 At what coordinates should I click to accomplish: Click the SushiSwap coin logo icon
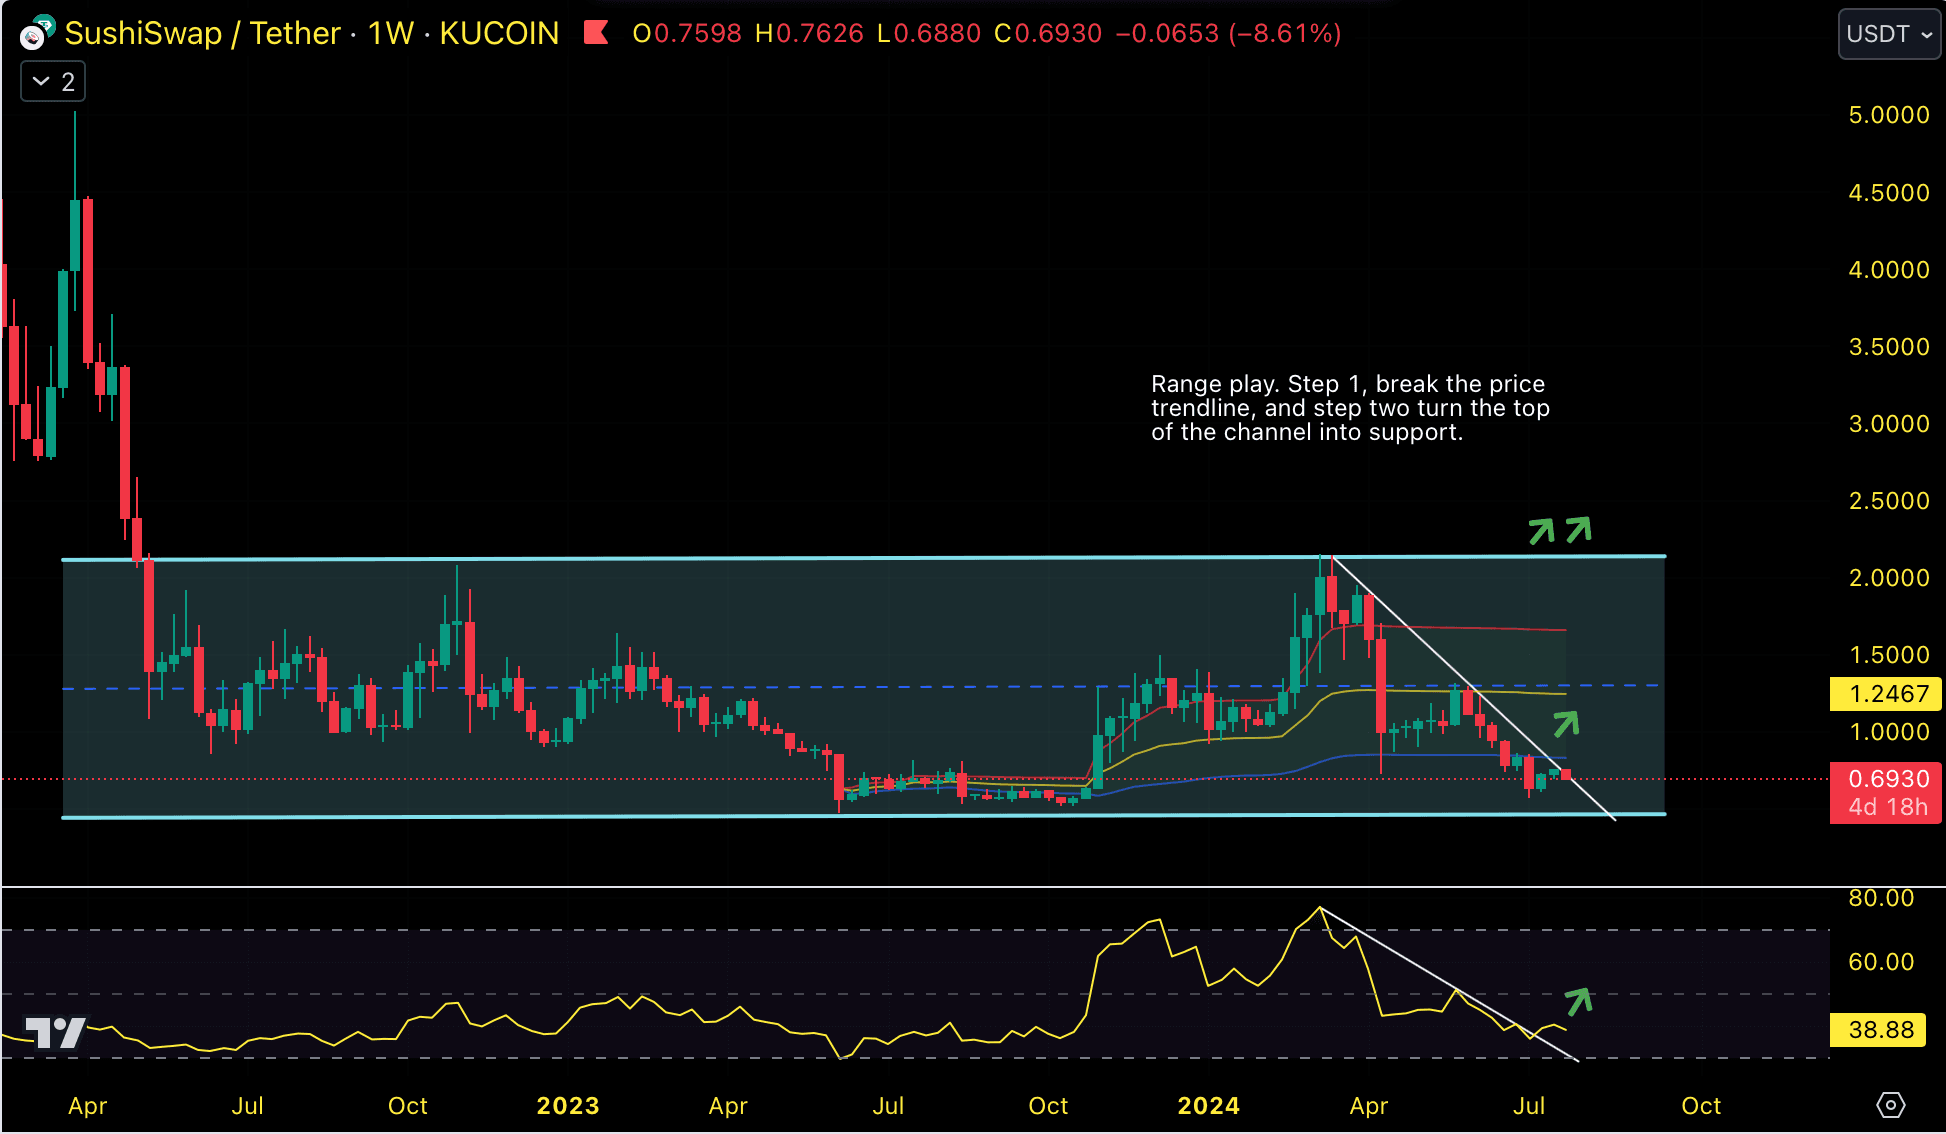coord(37,33)
